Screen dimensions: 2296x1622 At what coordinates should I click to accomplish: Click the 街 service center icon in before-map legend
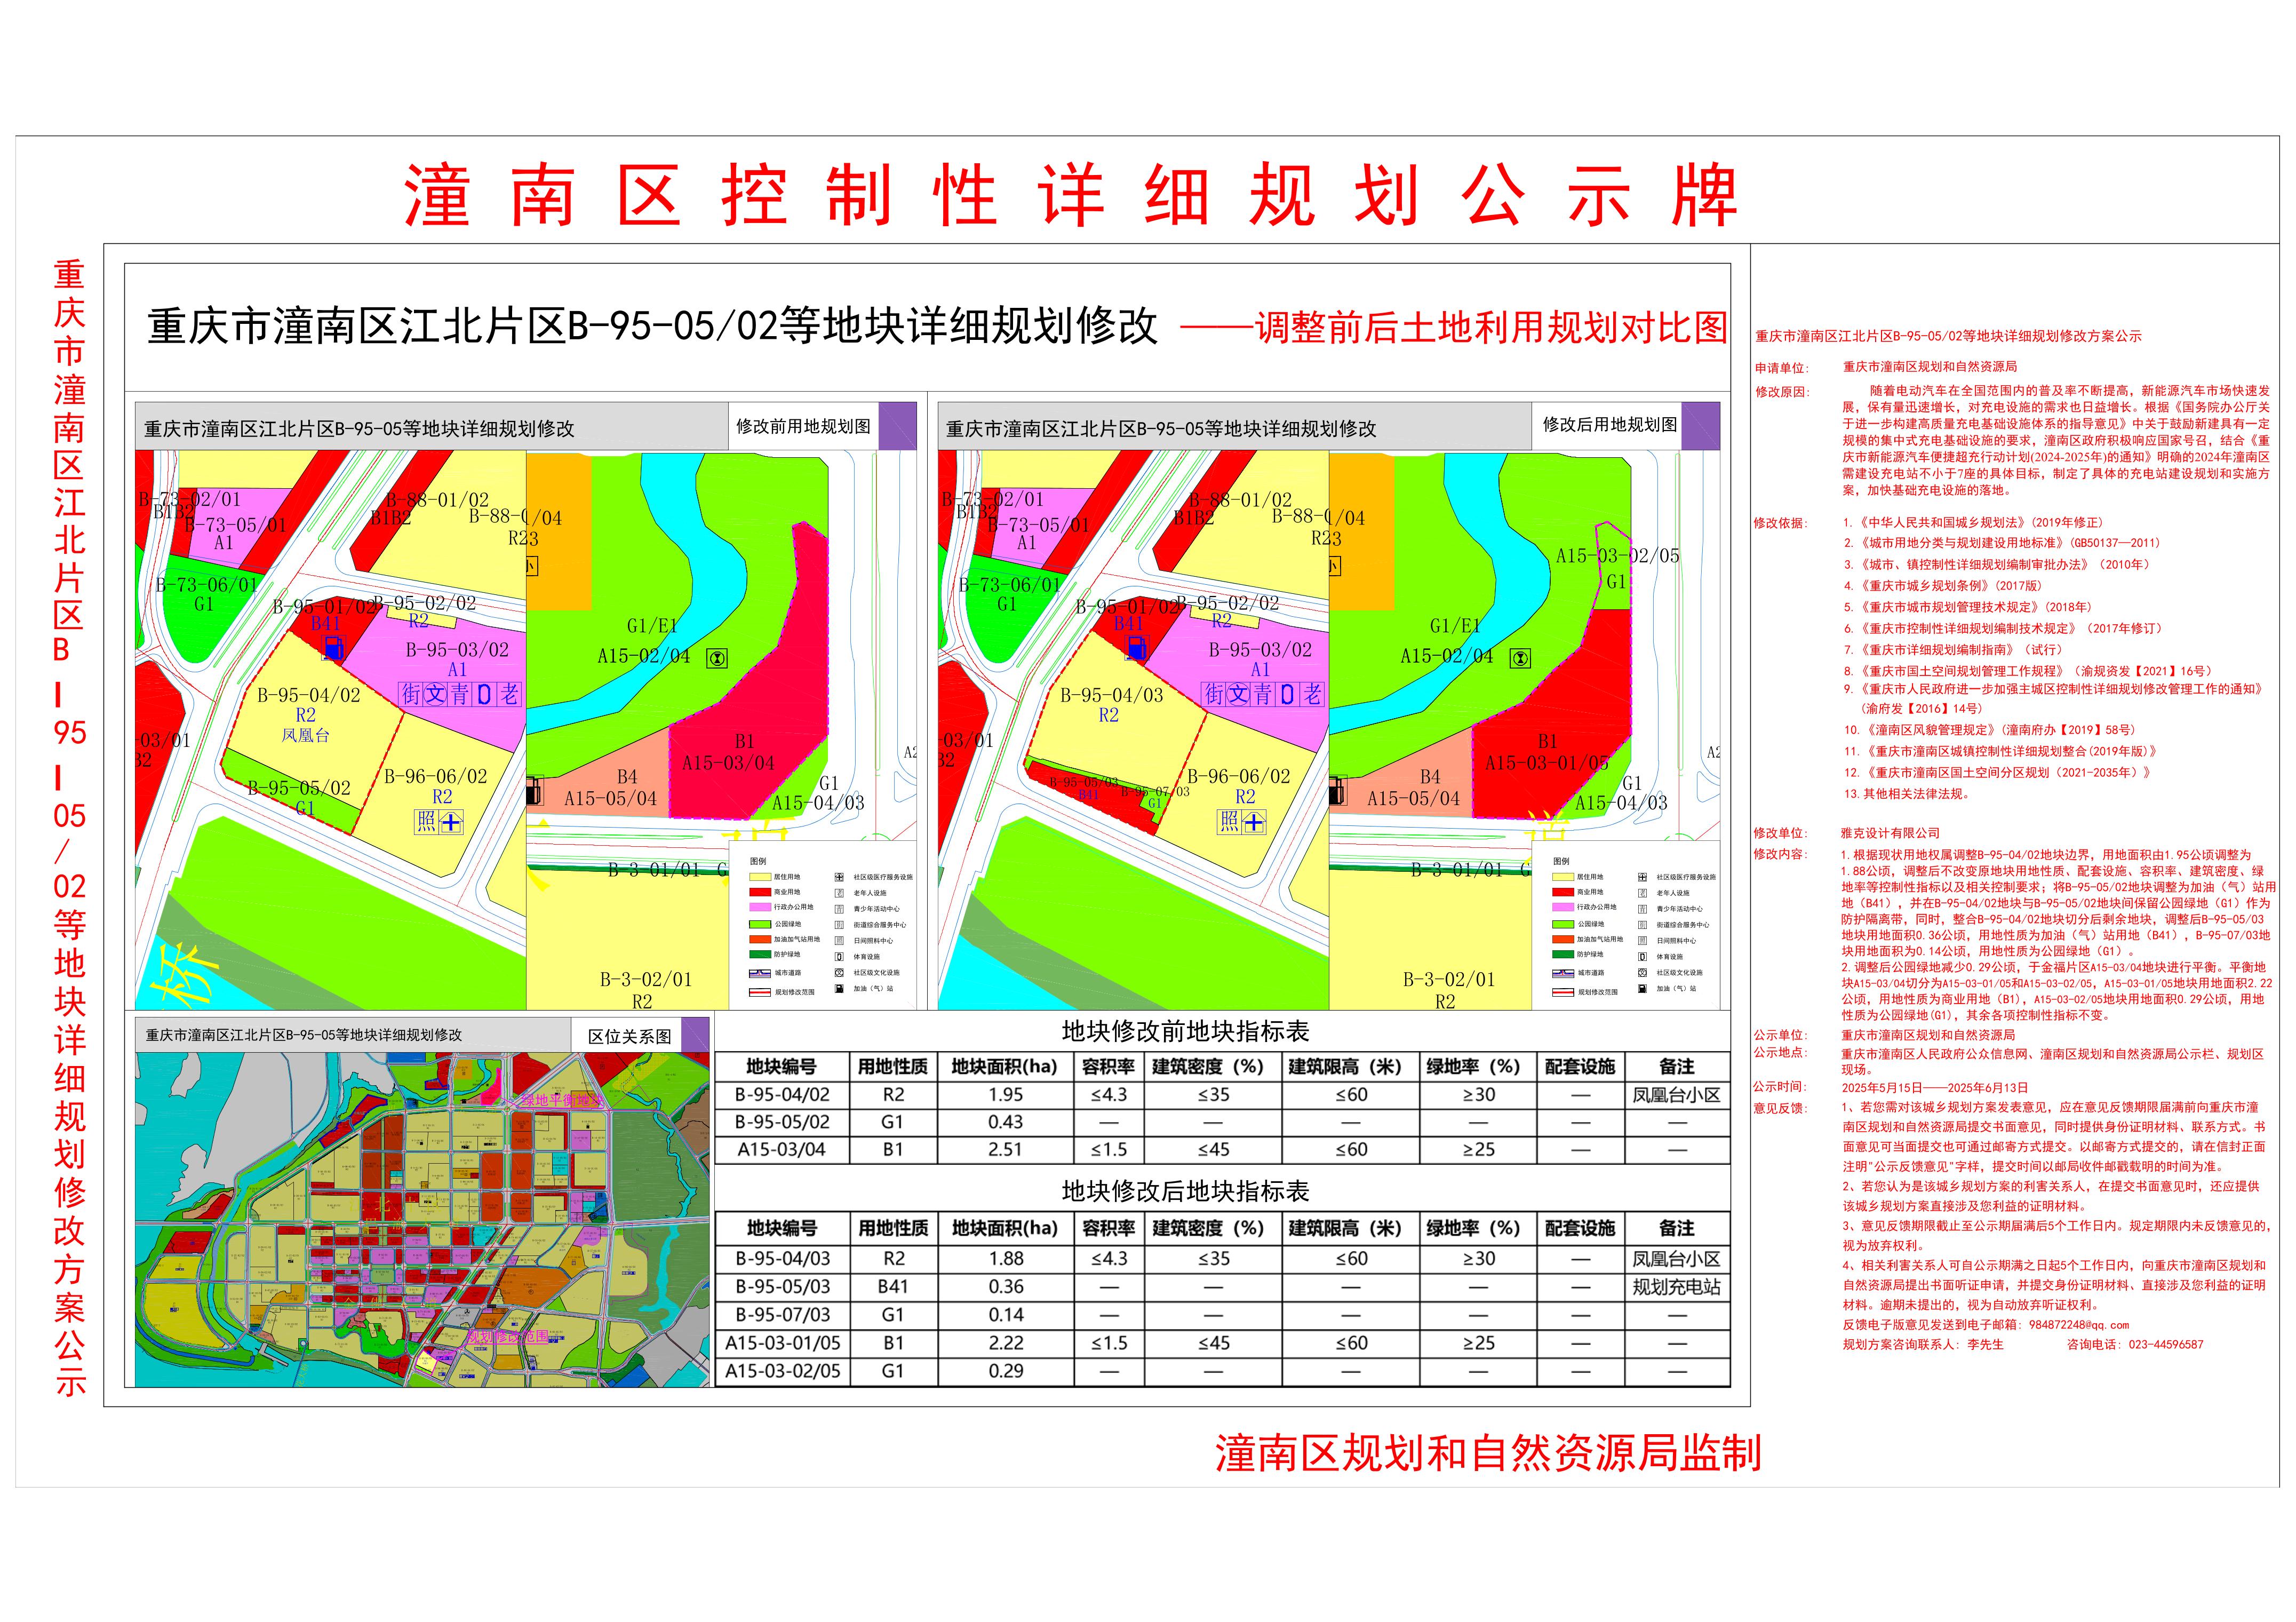[x=839, y=925]
